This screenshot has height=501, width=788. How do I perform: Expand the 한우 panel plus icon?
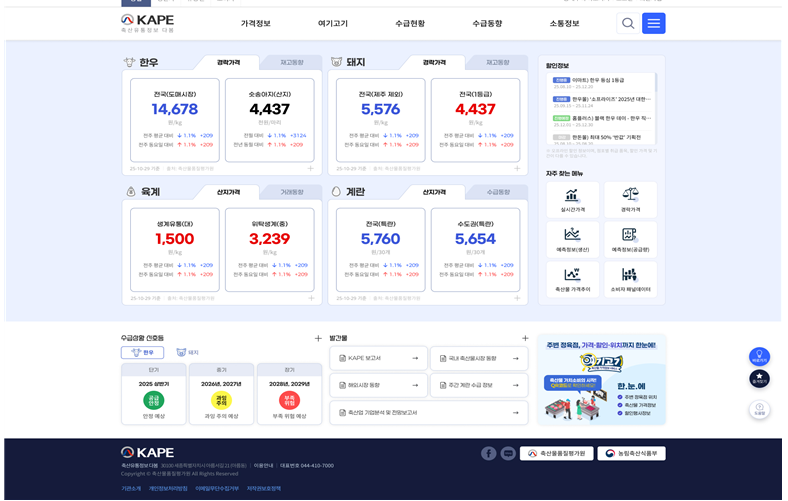tap(311, 169)
